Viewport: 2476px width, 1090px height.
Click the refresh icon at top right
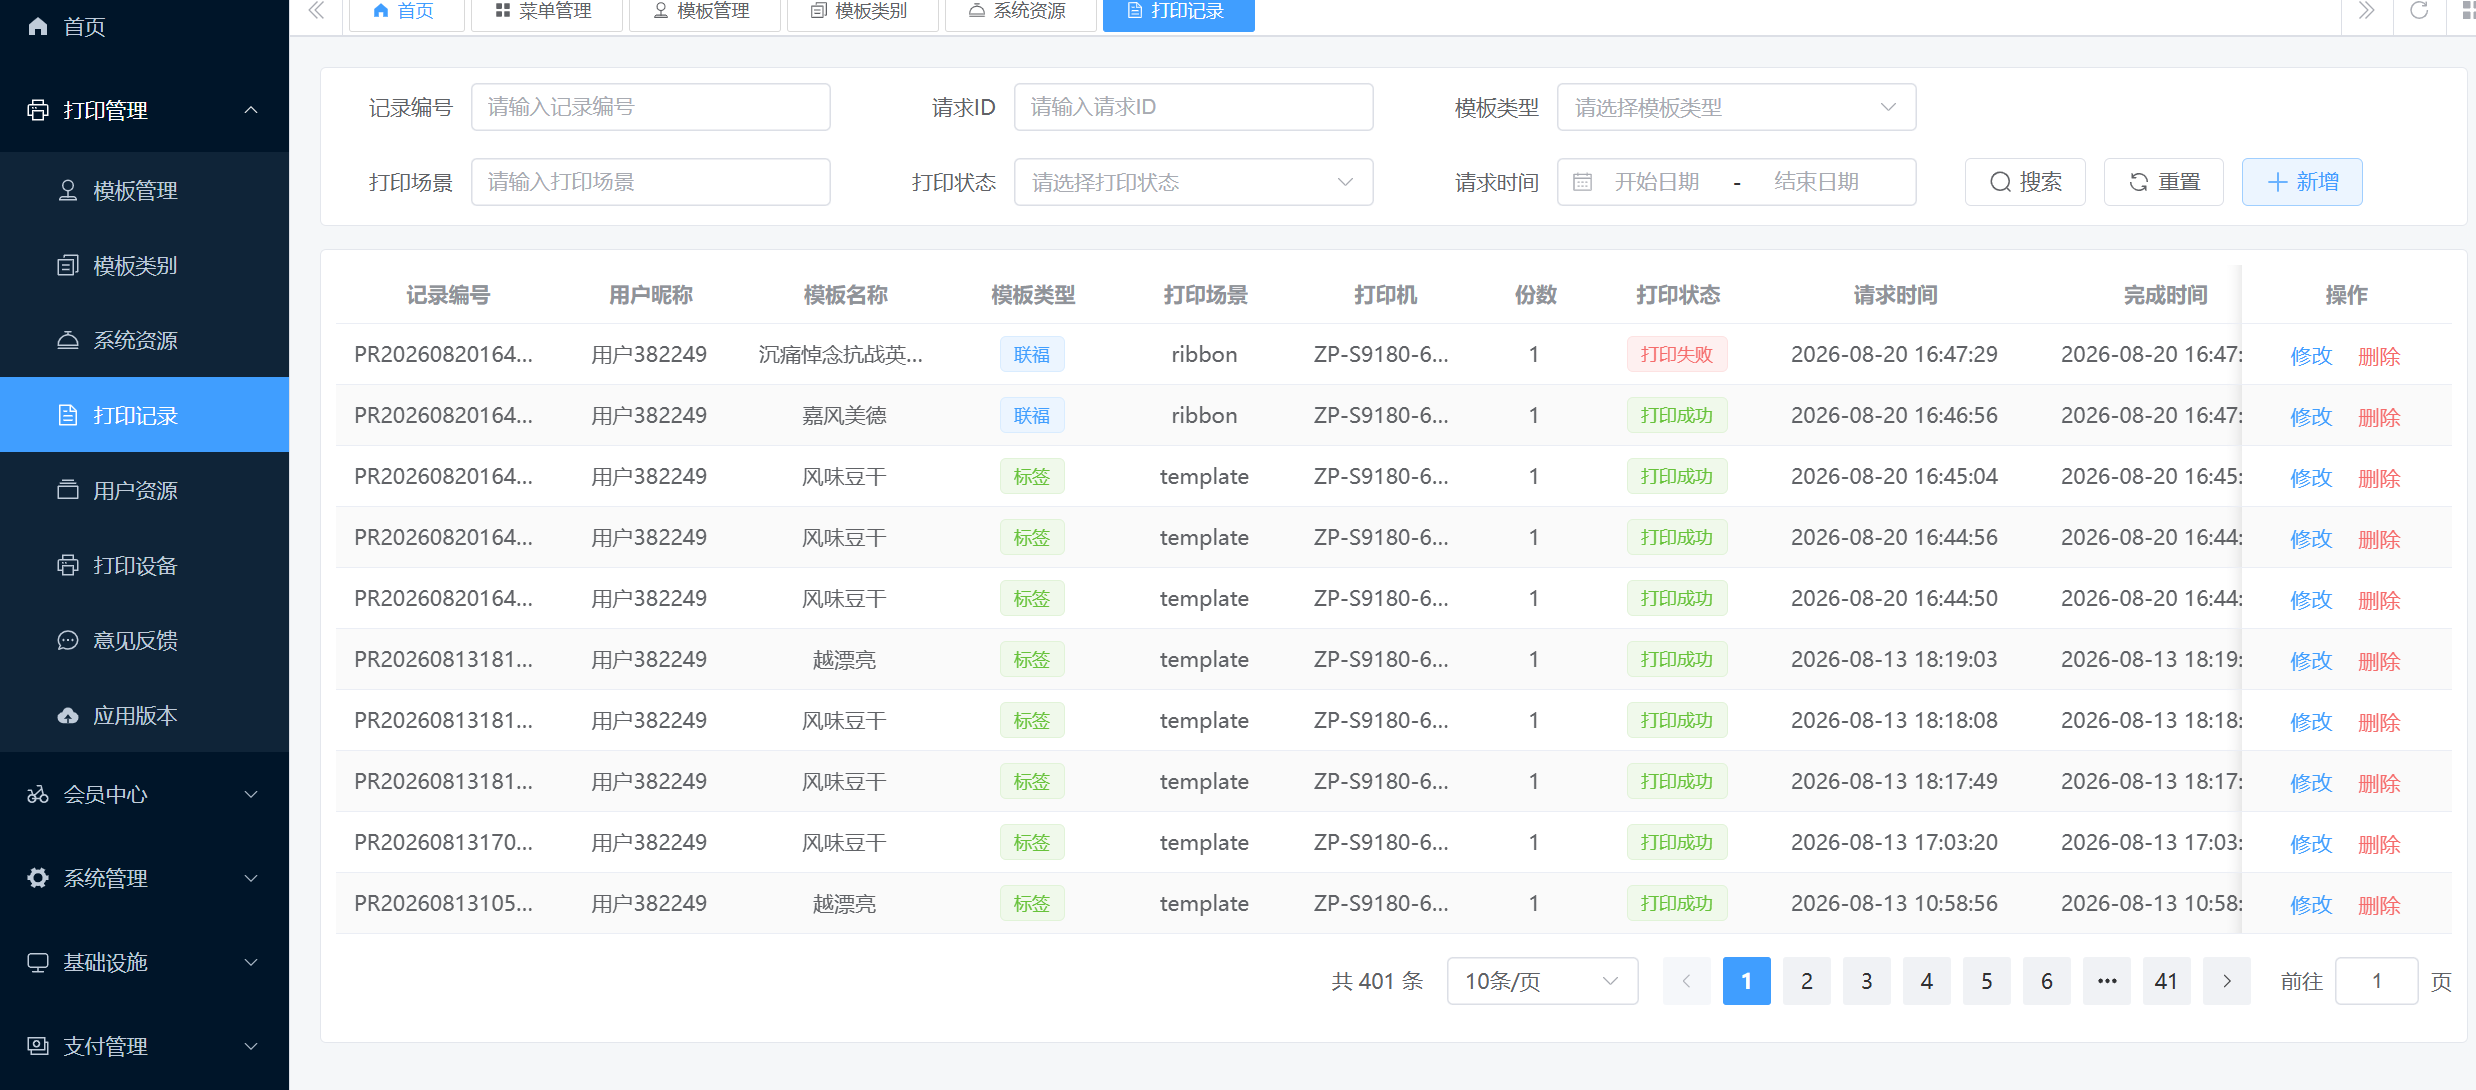(2419, 11)
